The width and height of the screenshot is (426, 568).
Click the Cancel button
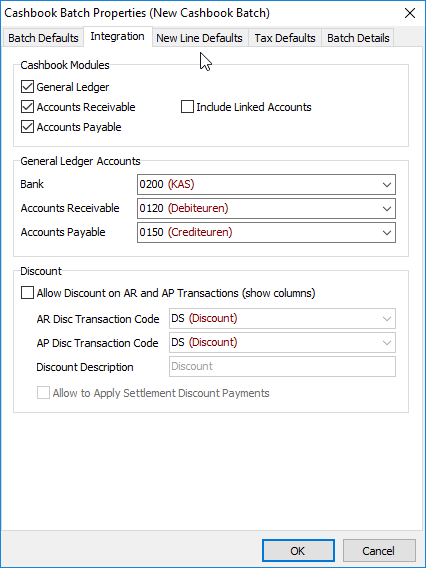point(379,551)
